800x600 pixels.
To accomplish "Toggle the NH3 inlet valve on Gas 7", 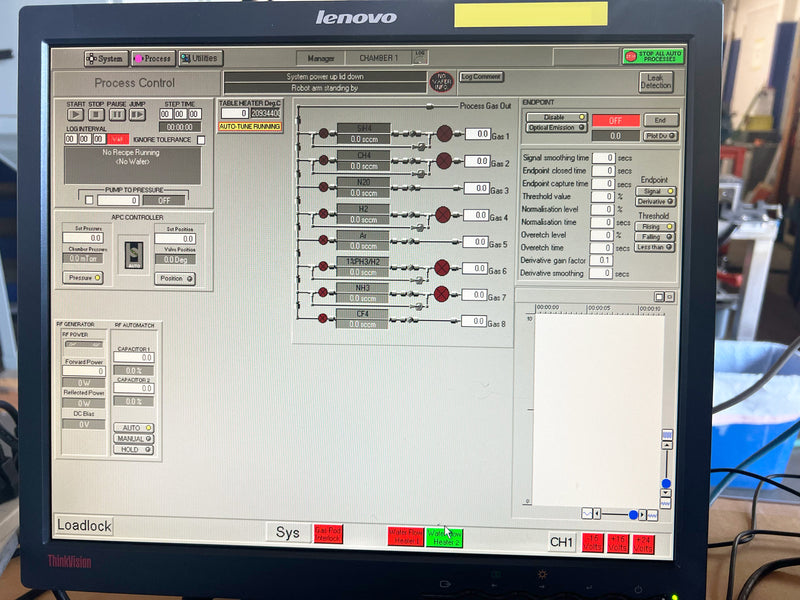I will [x=323, y=292].
